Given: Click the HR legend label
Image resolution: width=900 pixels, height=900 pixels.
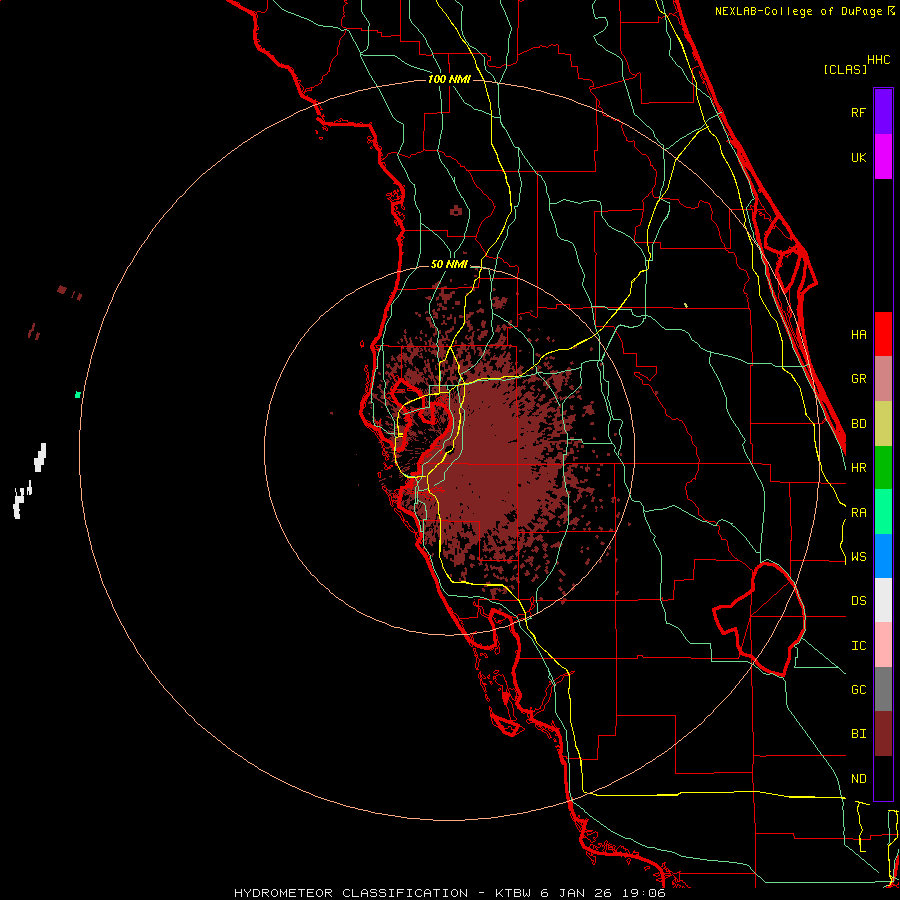Looking at the screenshot, I should (x=858, y=468).
